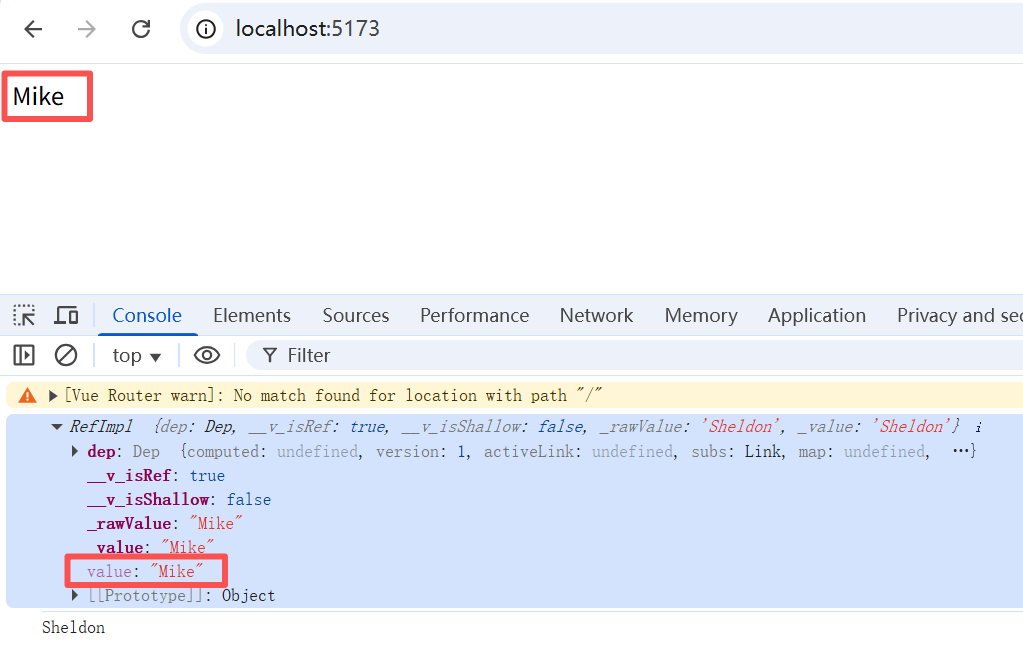Click the warning triangle icon
This screenshot has height=648, width=1023.
27,395
